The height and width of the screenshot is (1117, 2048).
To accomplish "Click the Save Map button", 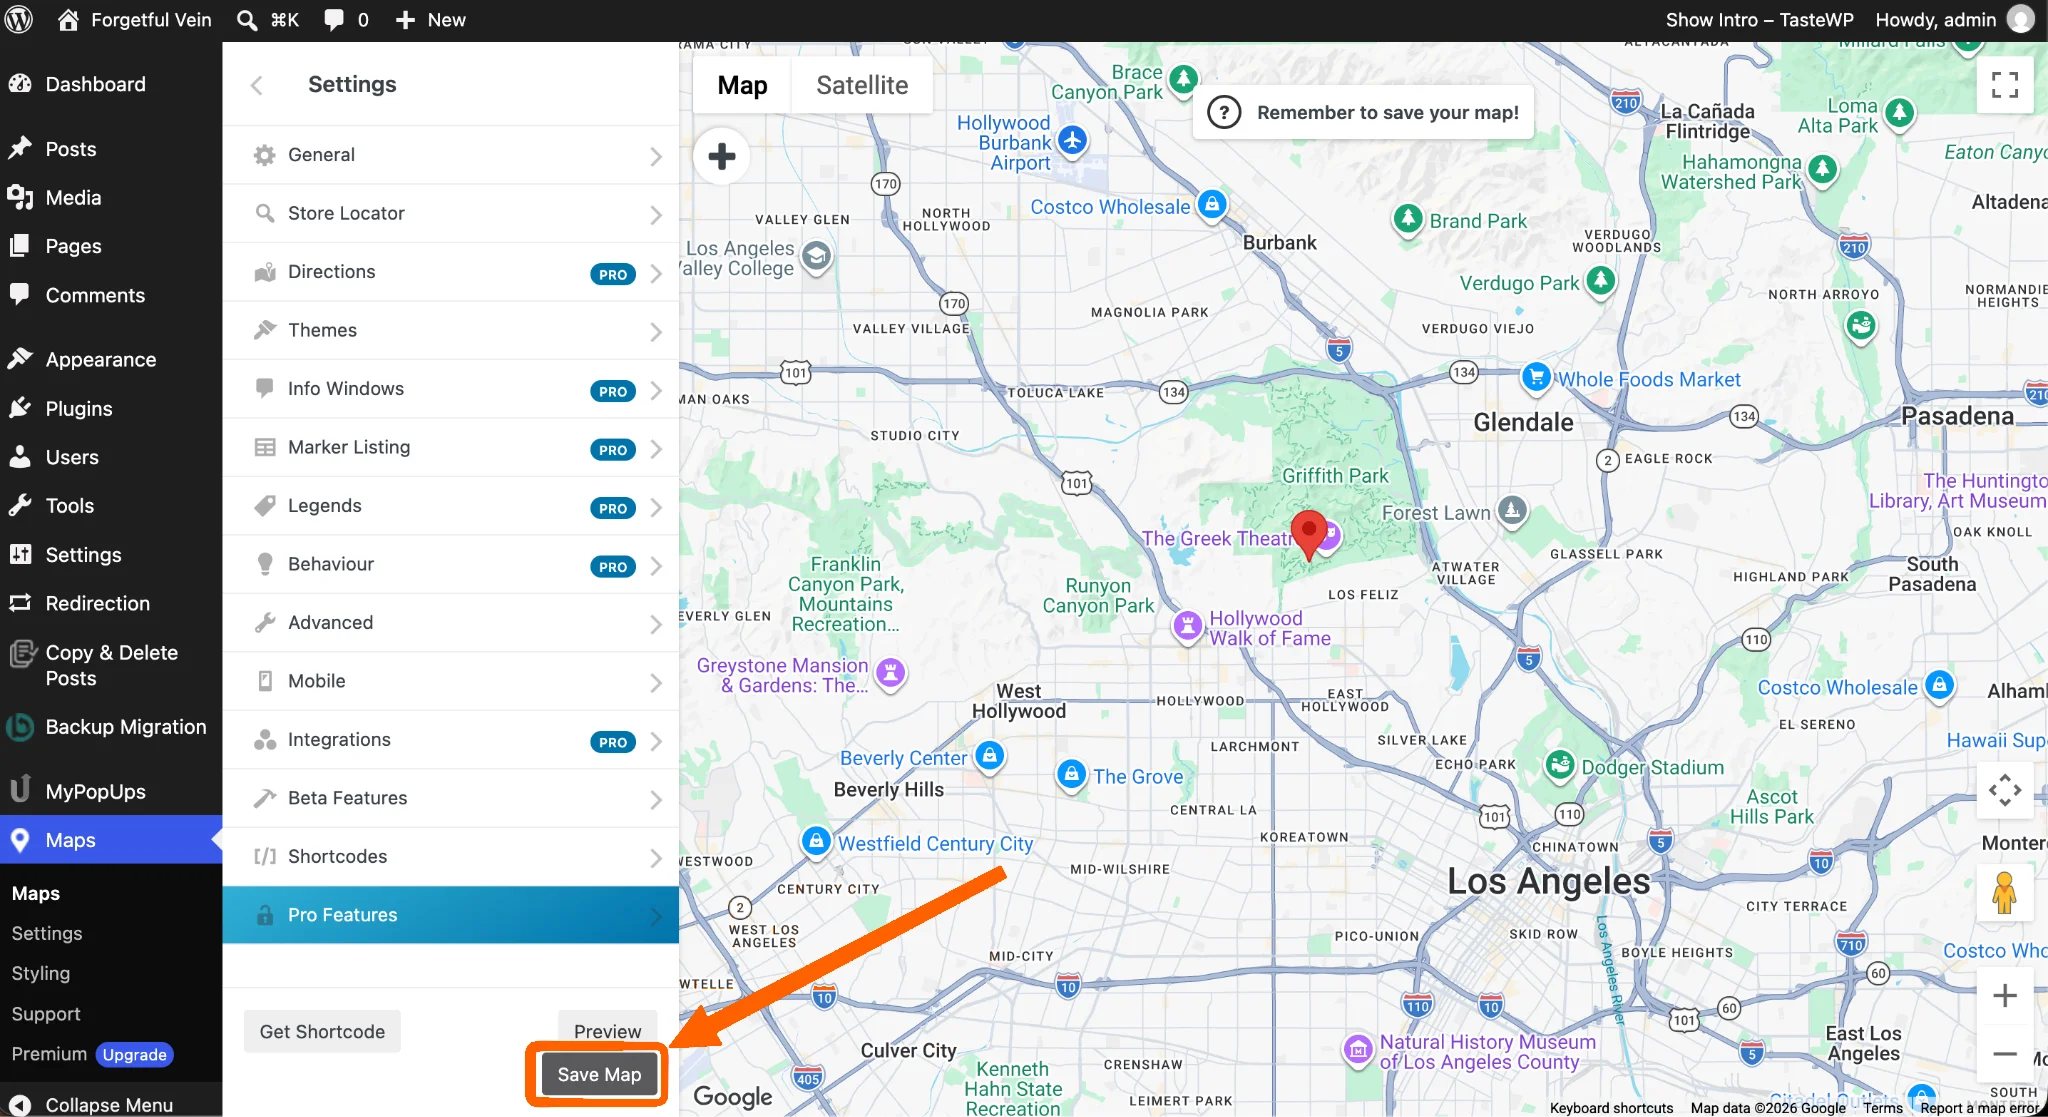I will [599, 1074].
